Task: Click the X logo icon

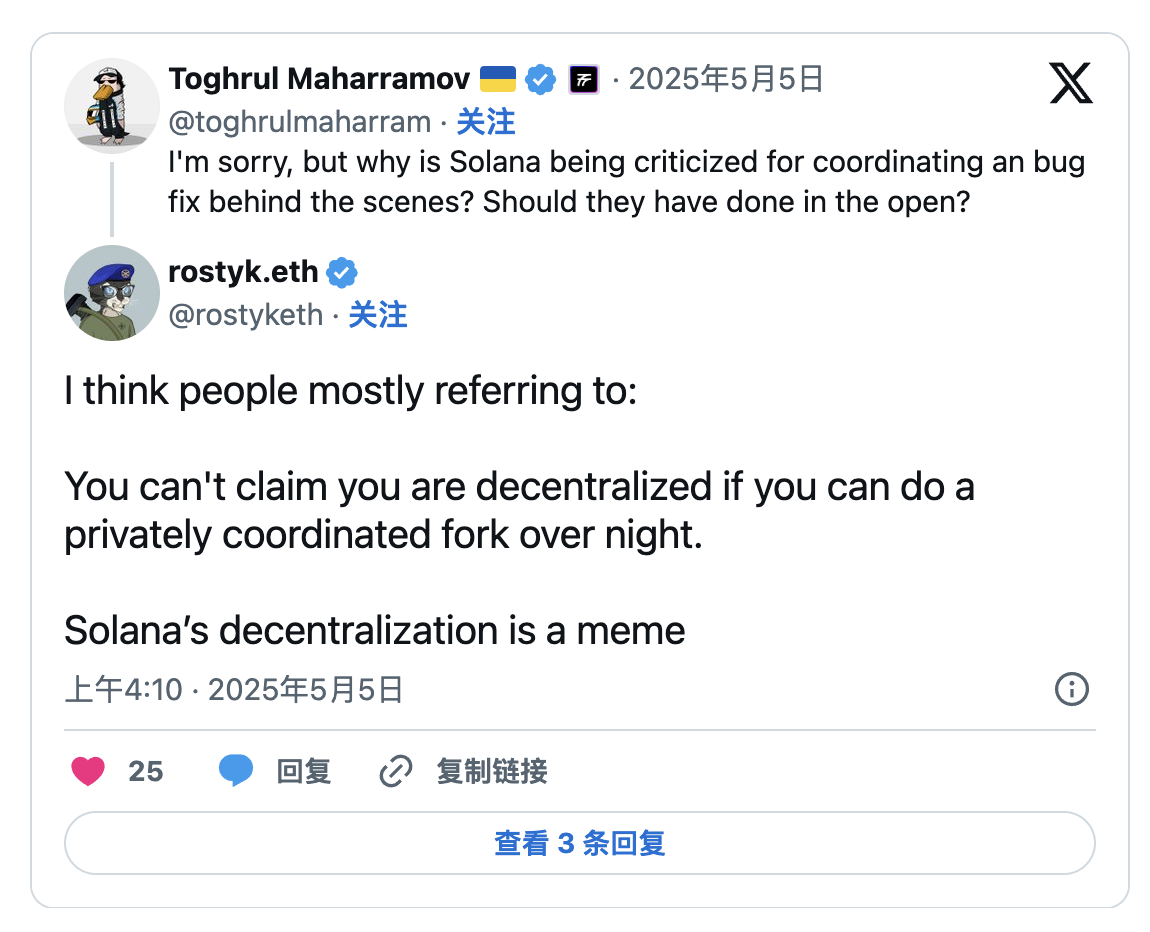Action: (1071, 82)
